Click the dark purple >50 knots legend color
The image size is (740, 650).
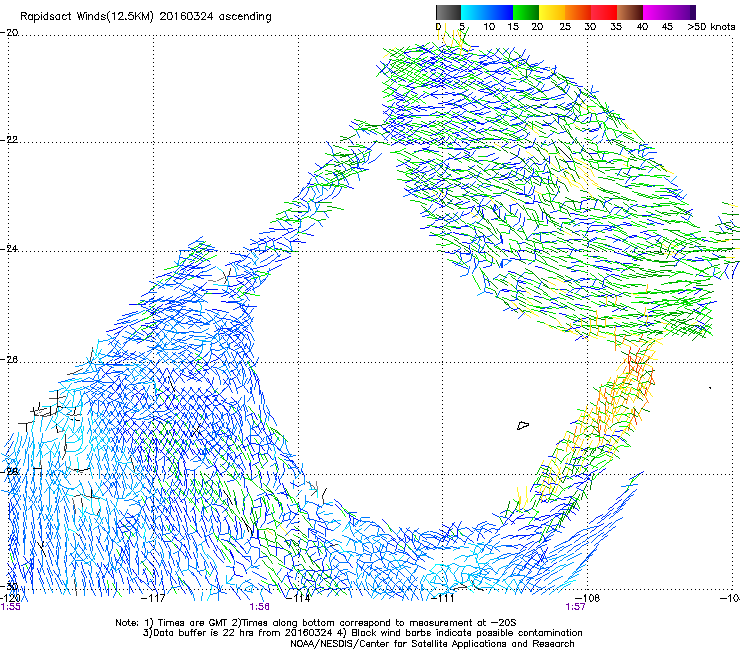693,12
